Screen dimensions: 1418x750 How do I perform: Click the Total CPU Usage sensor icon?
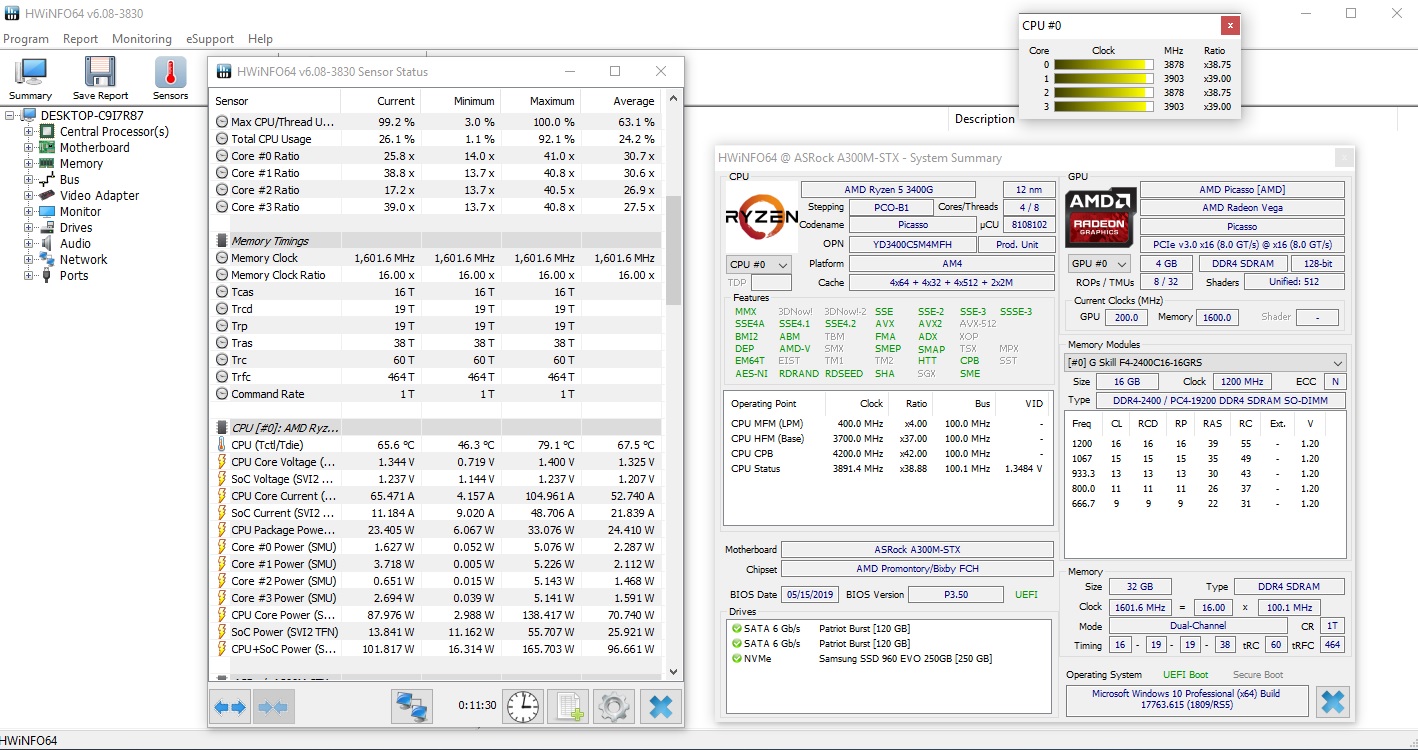[x=222, y=139]
